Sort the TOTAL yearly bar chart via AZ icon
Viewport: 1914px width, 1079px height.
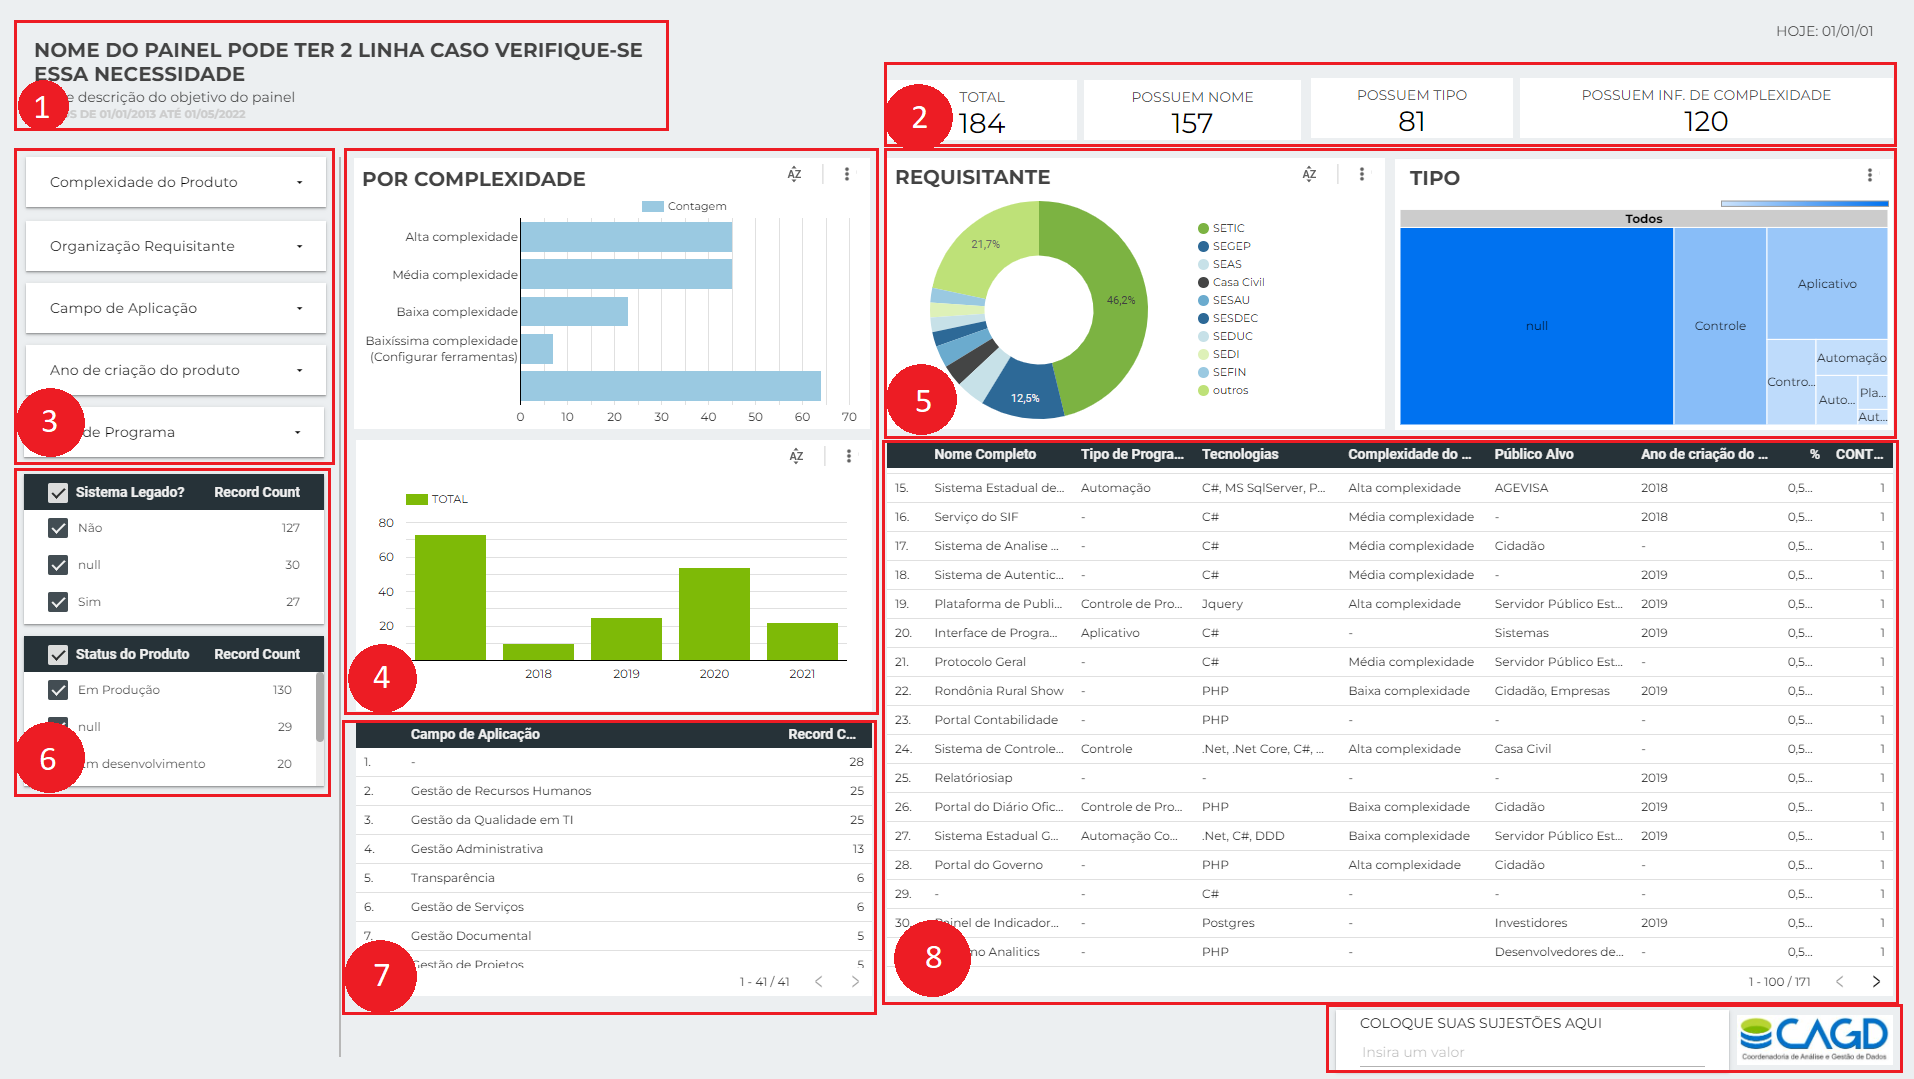tap(796, 456)
